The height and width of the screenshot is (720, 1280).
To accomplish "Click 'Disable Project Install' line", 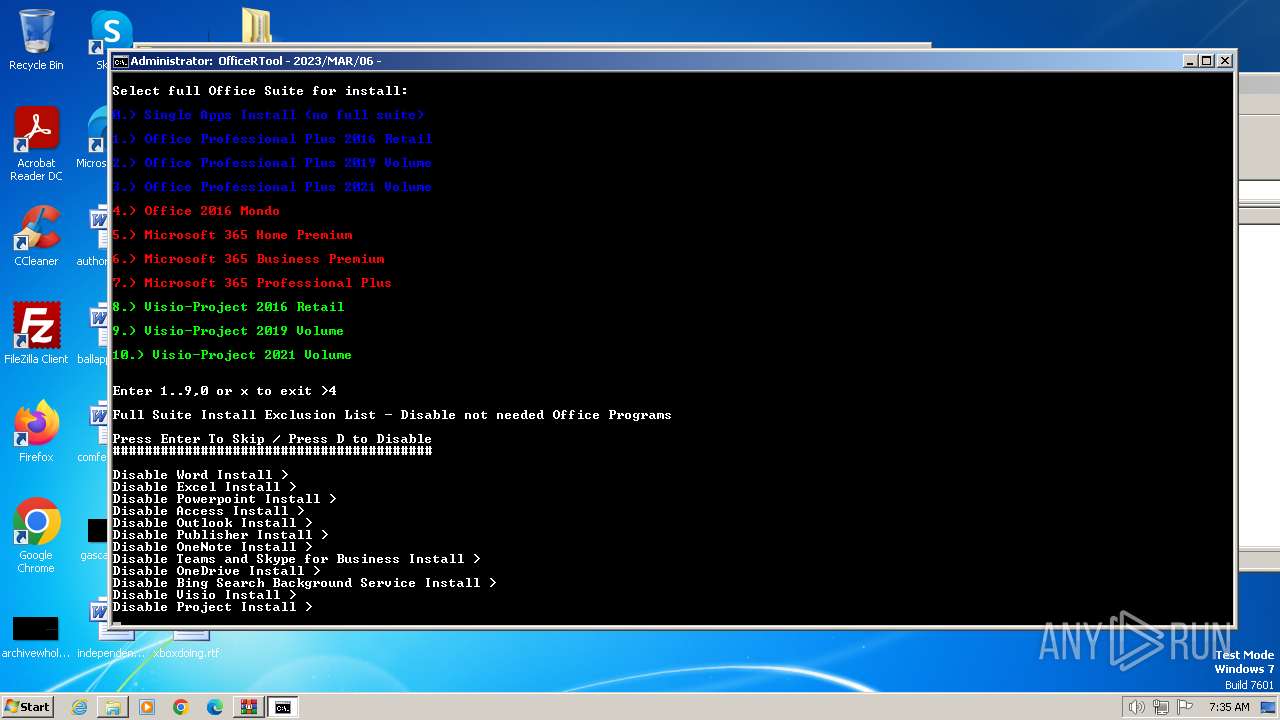I will 212,607.
